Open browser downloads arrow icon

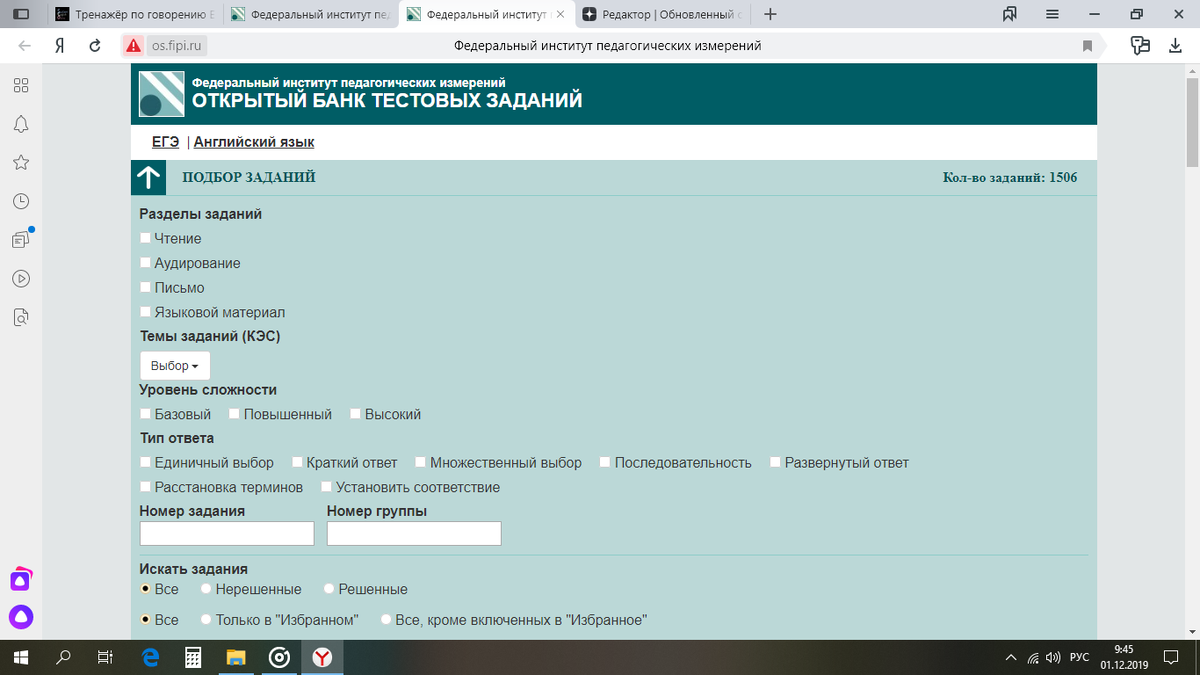1176,46
